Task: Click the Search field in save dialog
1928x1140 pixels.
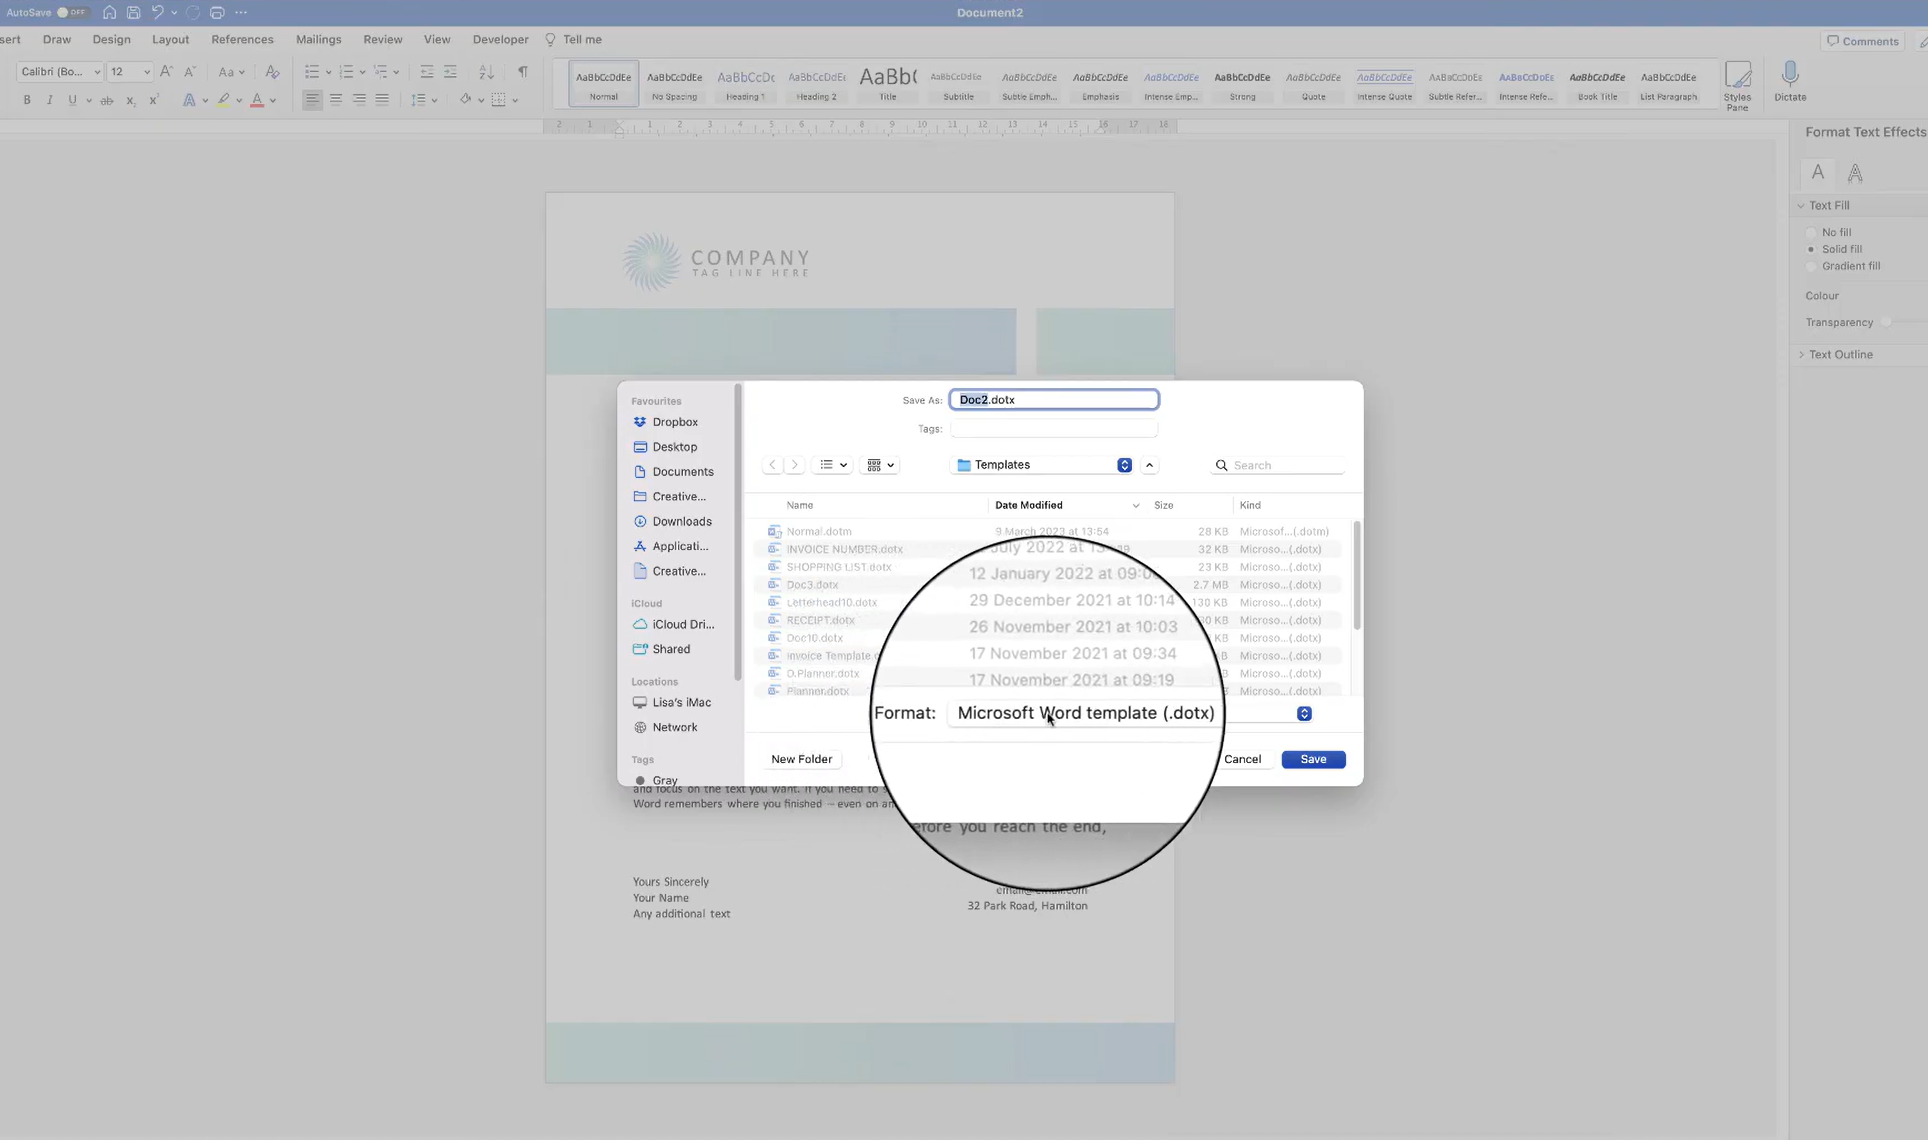Action: point(1278,465)
